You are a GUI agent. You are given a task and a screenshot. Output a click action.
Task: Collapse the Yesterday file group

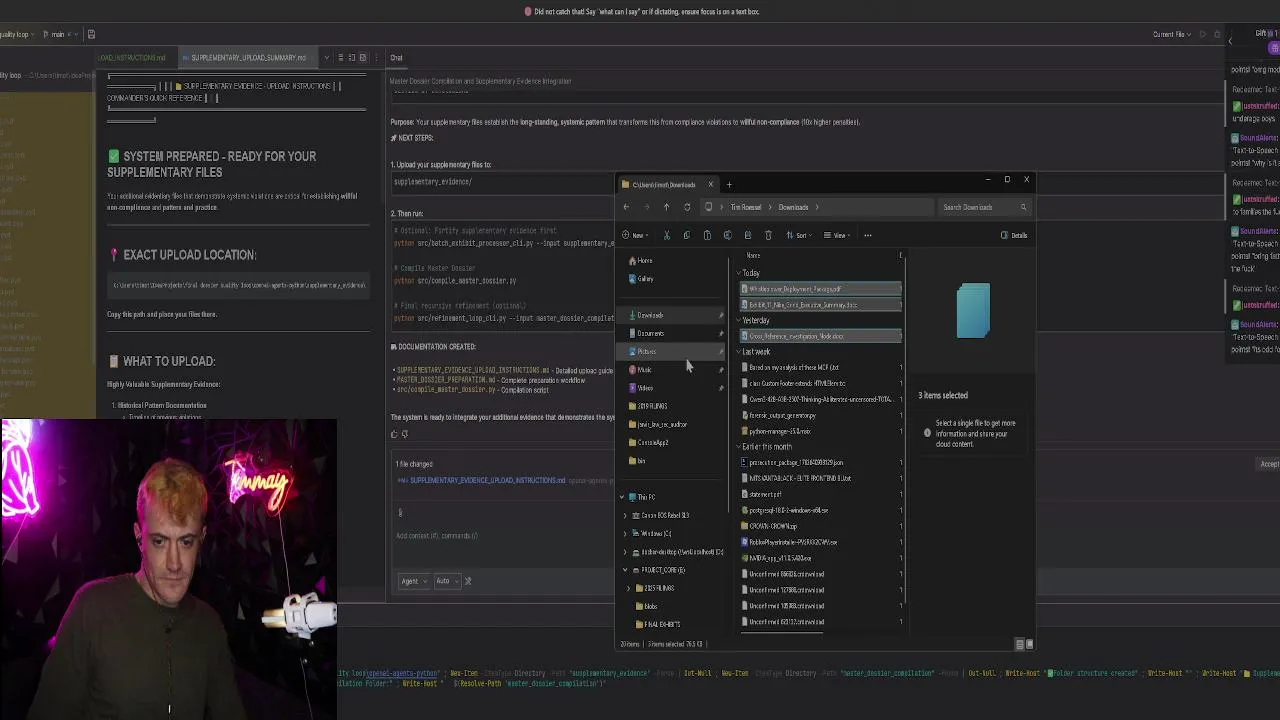click(x=741, y=321)
